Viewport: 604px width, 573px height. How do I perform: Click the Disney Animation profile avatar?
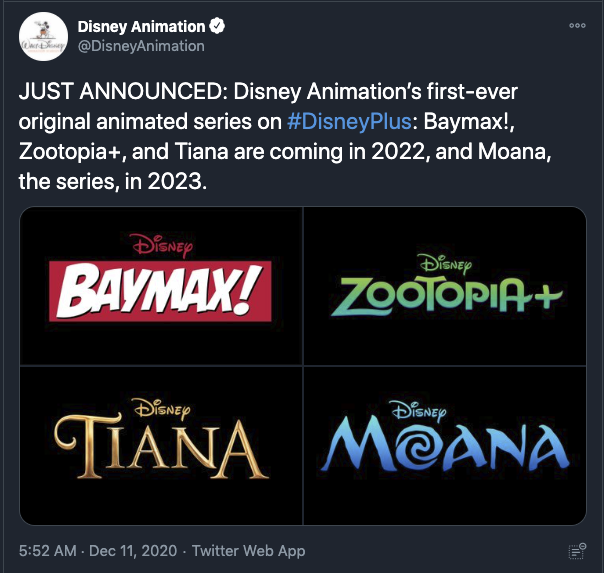pos(44,37)
